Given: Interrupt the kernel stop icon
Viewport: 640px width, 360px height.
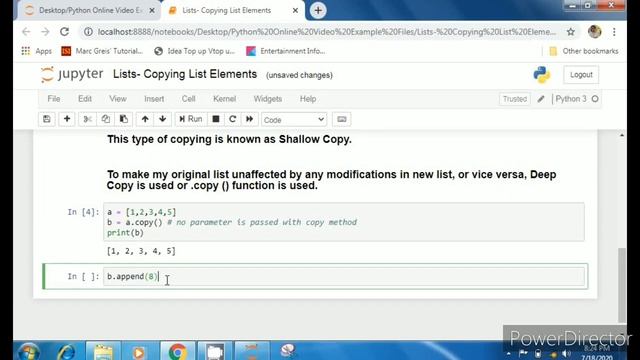Looking at the screenshot, I should (216, 119).
